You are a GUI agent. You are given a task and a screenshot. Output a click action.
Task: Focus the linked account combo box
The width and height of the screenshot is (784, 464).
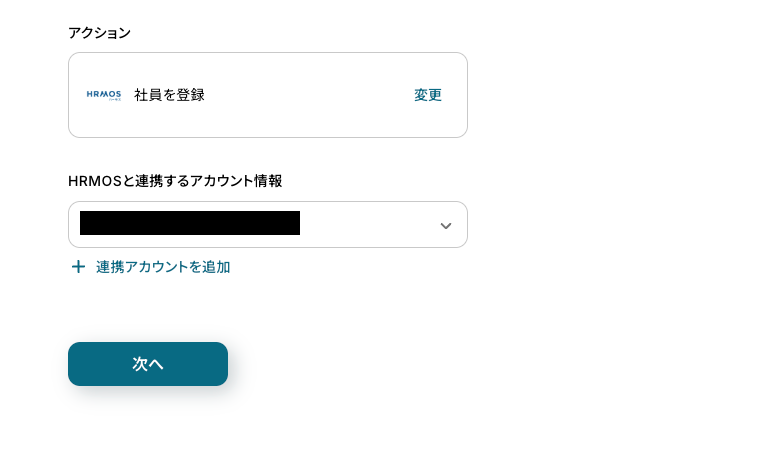(x=267, y=225)
